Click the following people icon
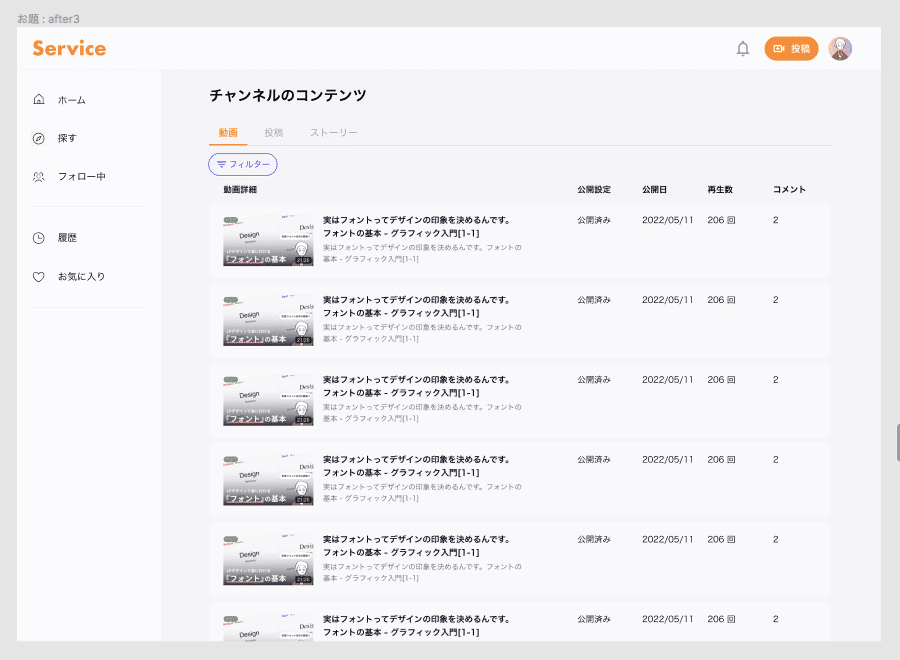 coord(38,177)
